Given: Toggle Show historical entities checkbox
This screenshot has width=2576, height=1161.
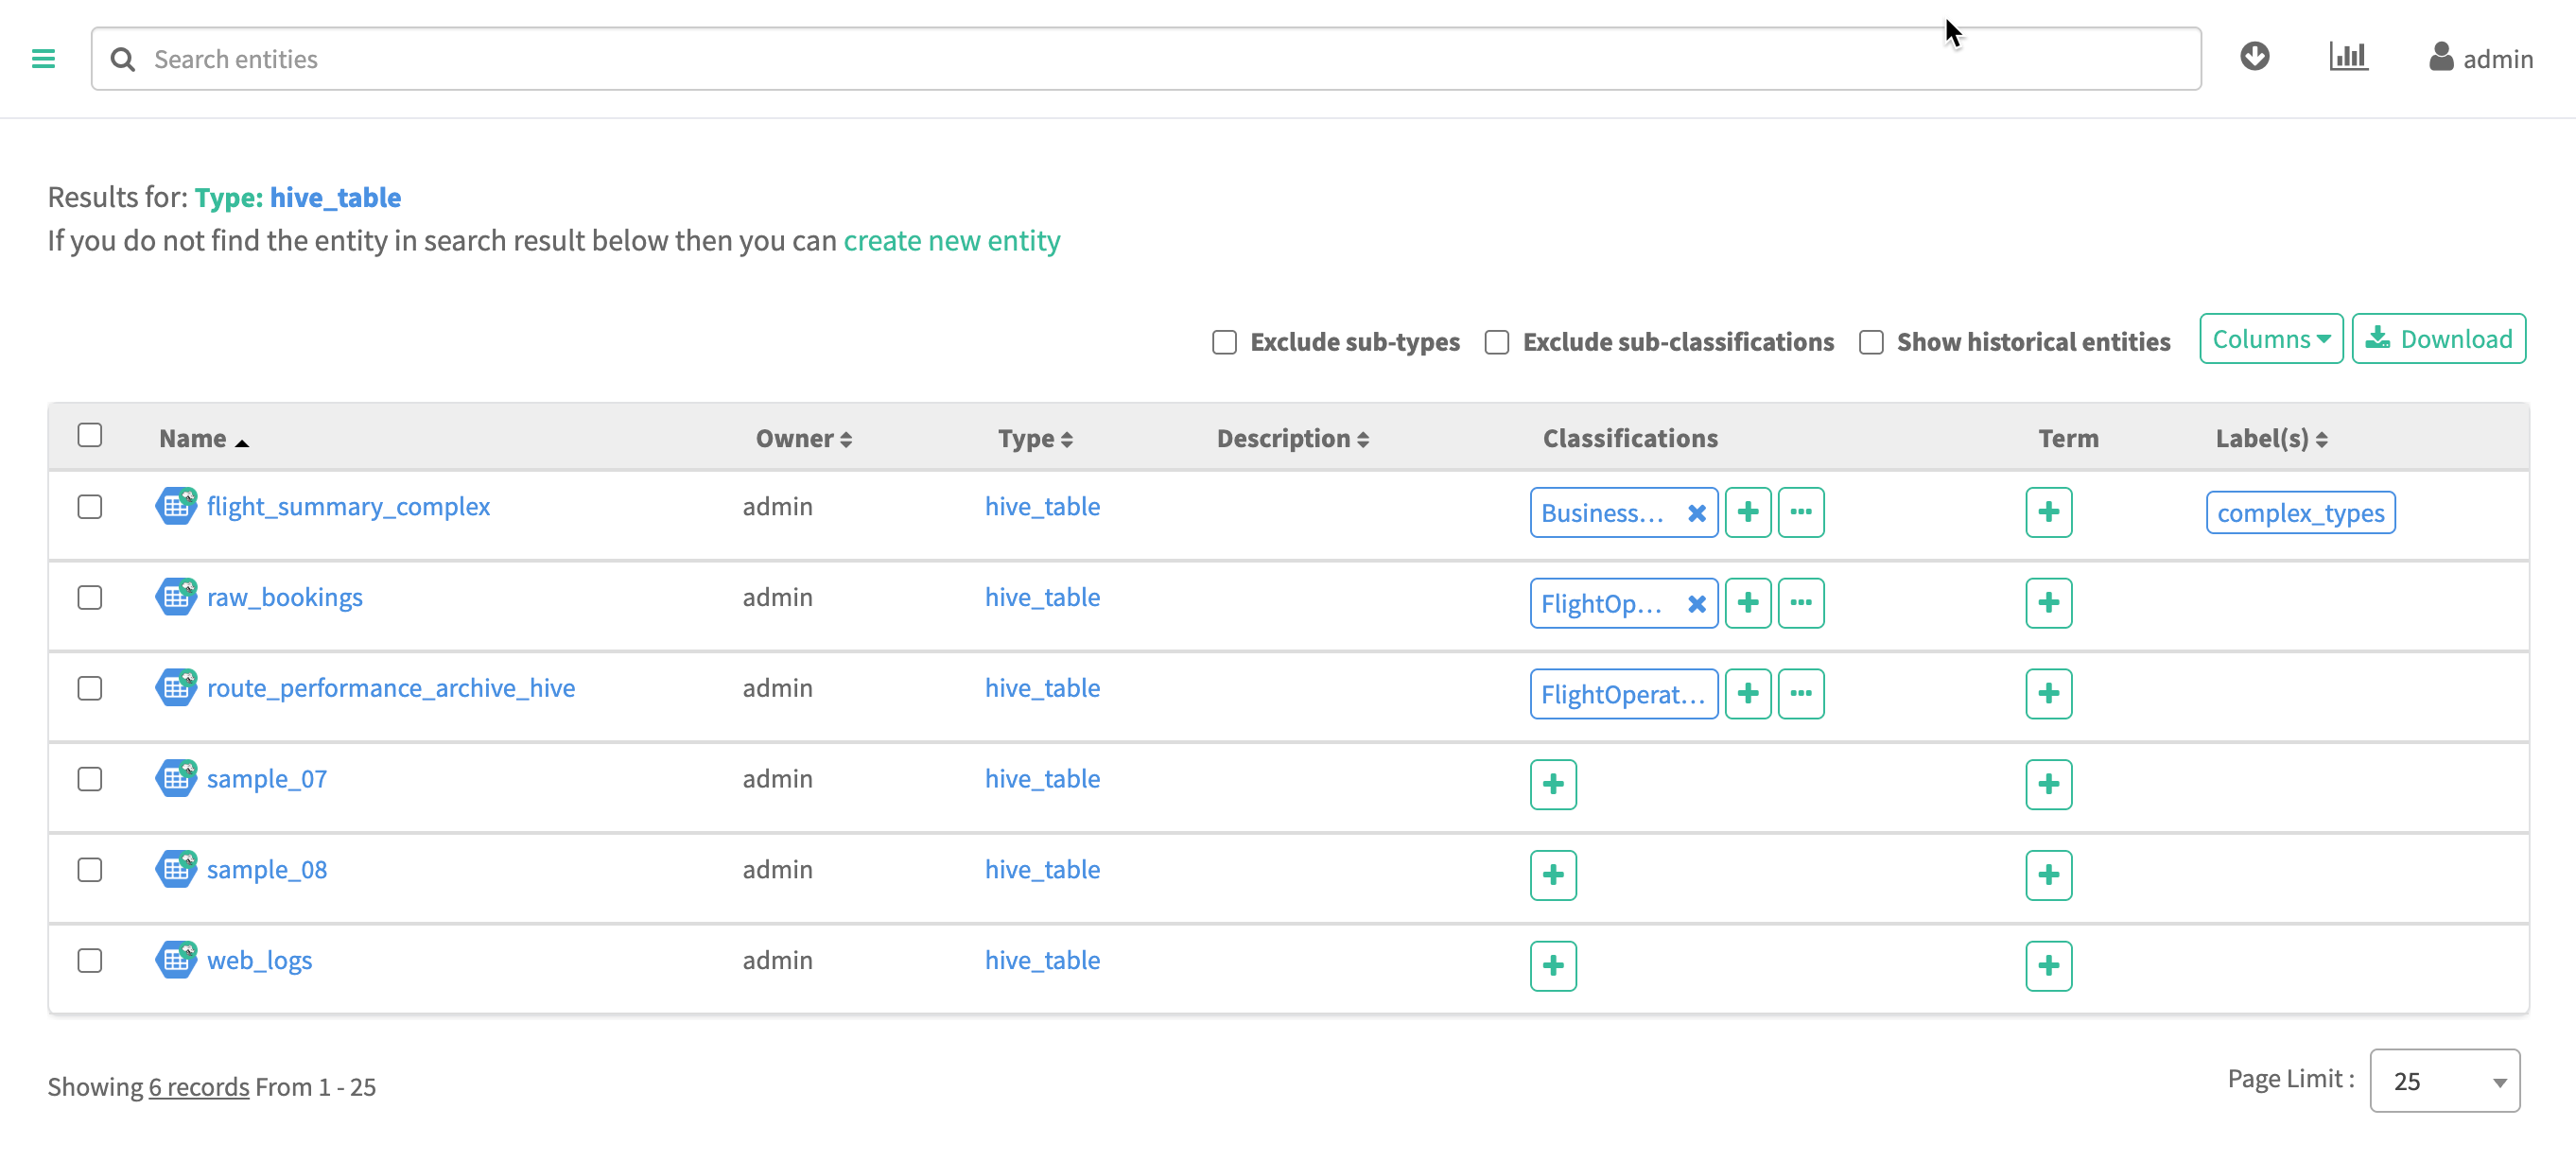Looking at the screenshot, I should 1870,342.
